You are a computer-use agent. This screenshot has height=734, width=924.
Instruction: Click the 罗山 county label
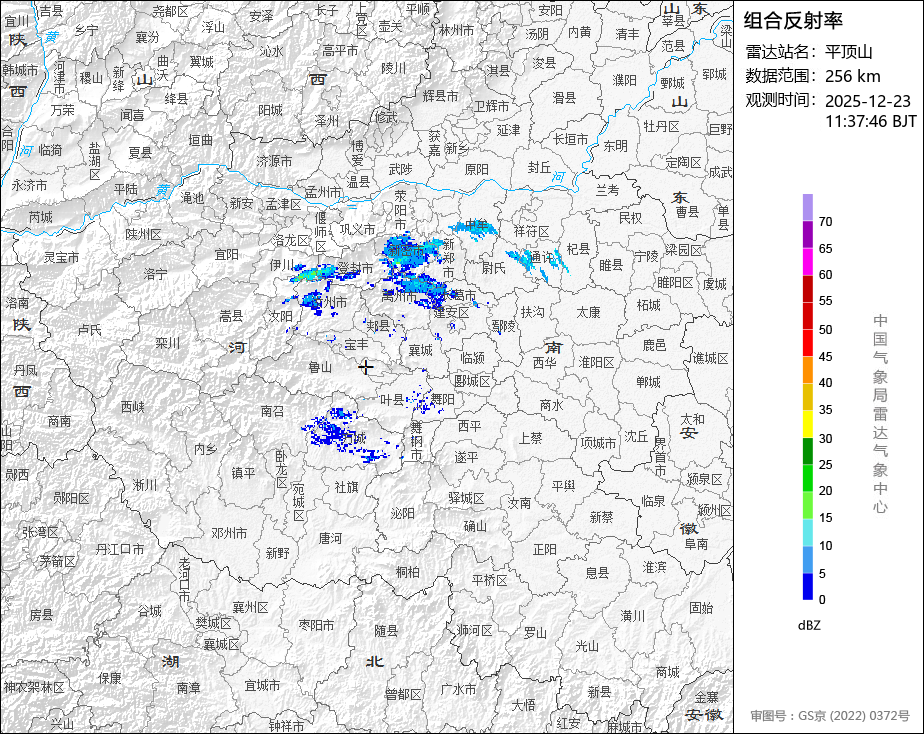(x=535, y=633)
